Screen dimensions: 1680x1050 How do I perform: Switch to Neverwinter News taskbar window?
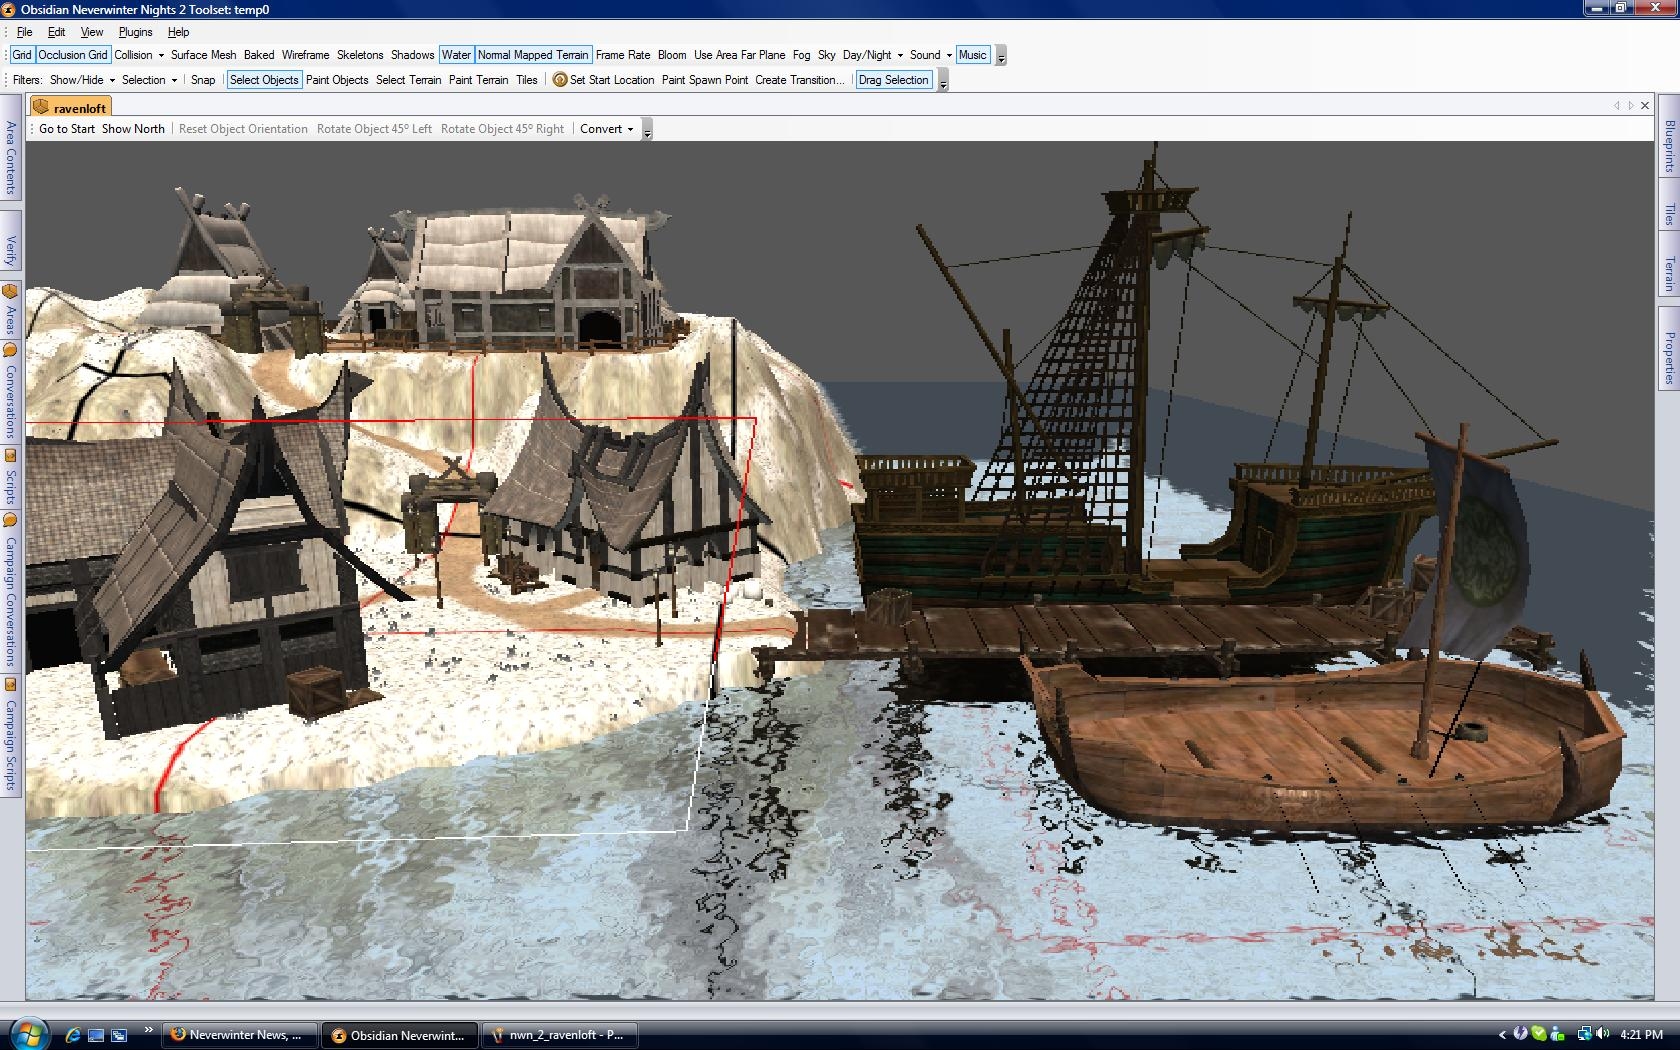click(240, 1035)
